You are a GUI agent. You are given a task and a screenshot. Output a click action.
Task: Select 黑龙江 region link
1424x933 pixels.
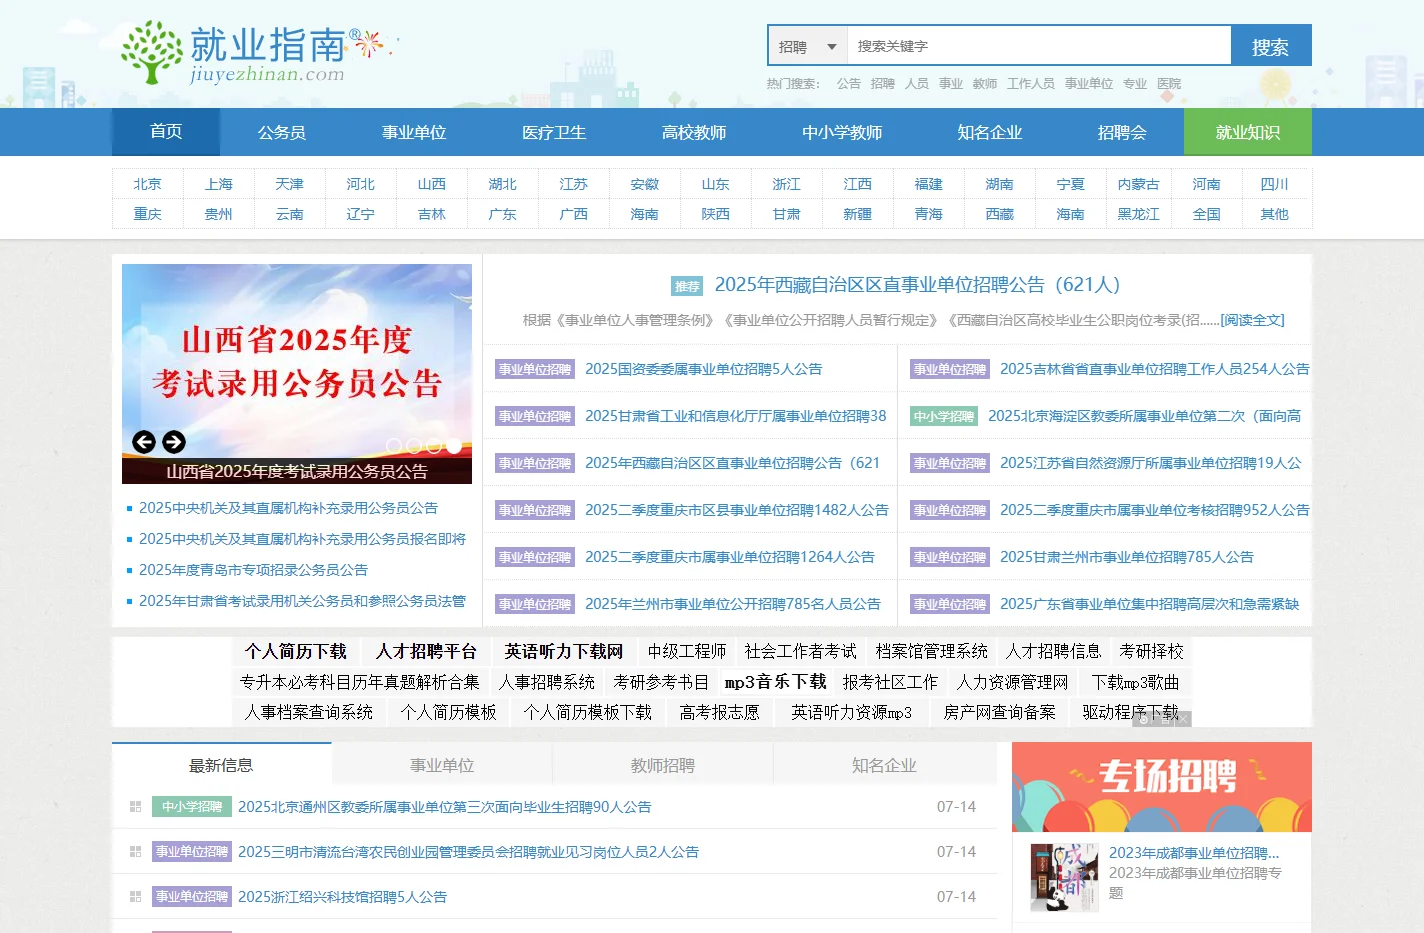coord(1138,214)
